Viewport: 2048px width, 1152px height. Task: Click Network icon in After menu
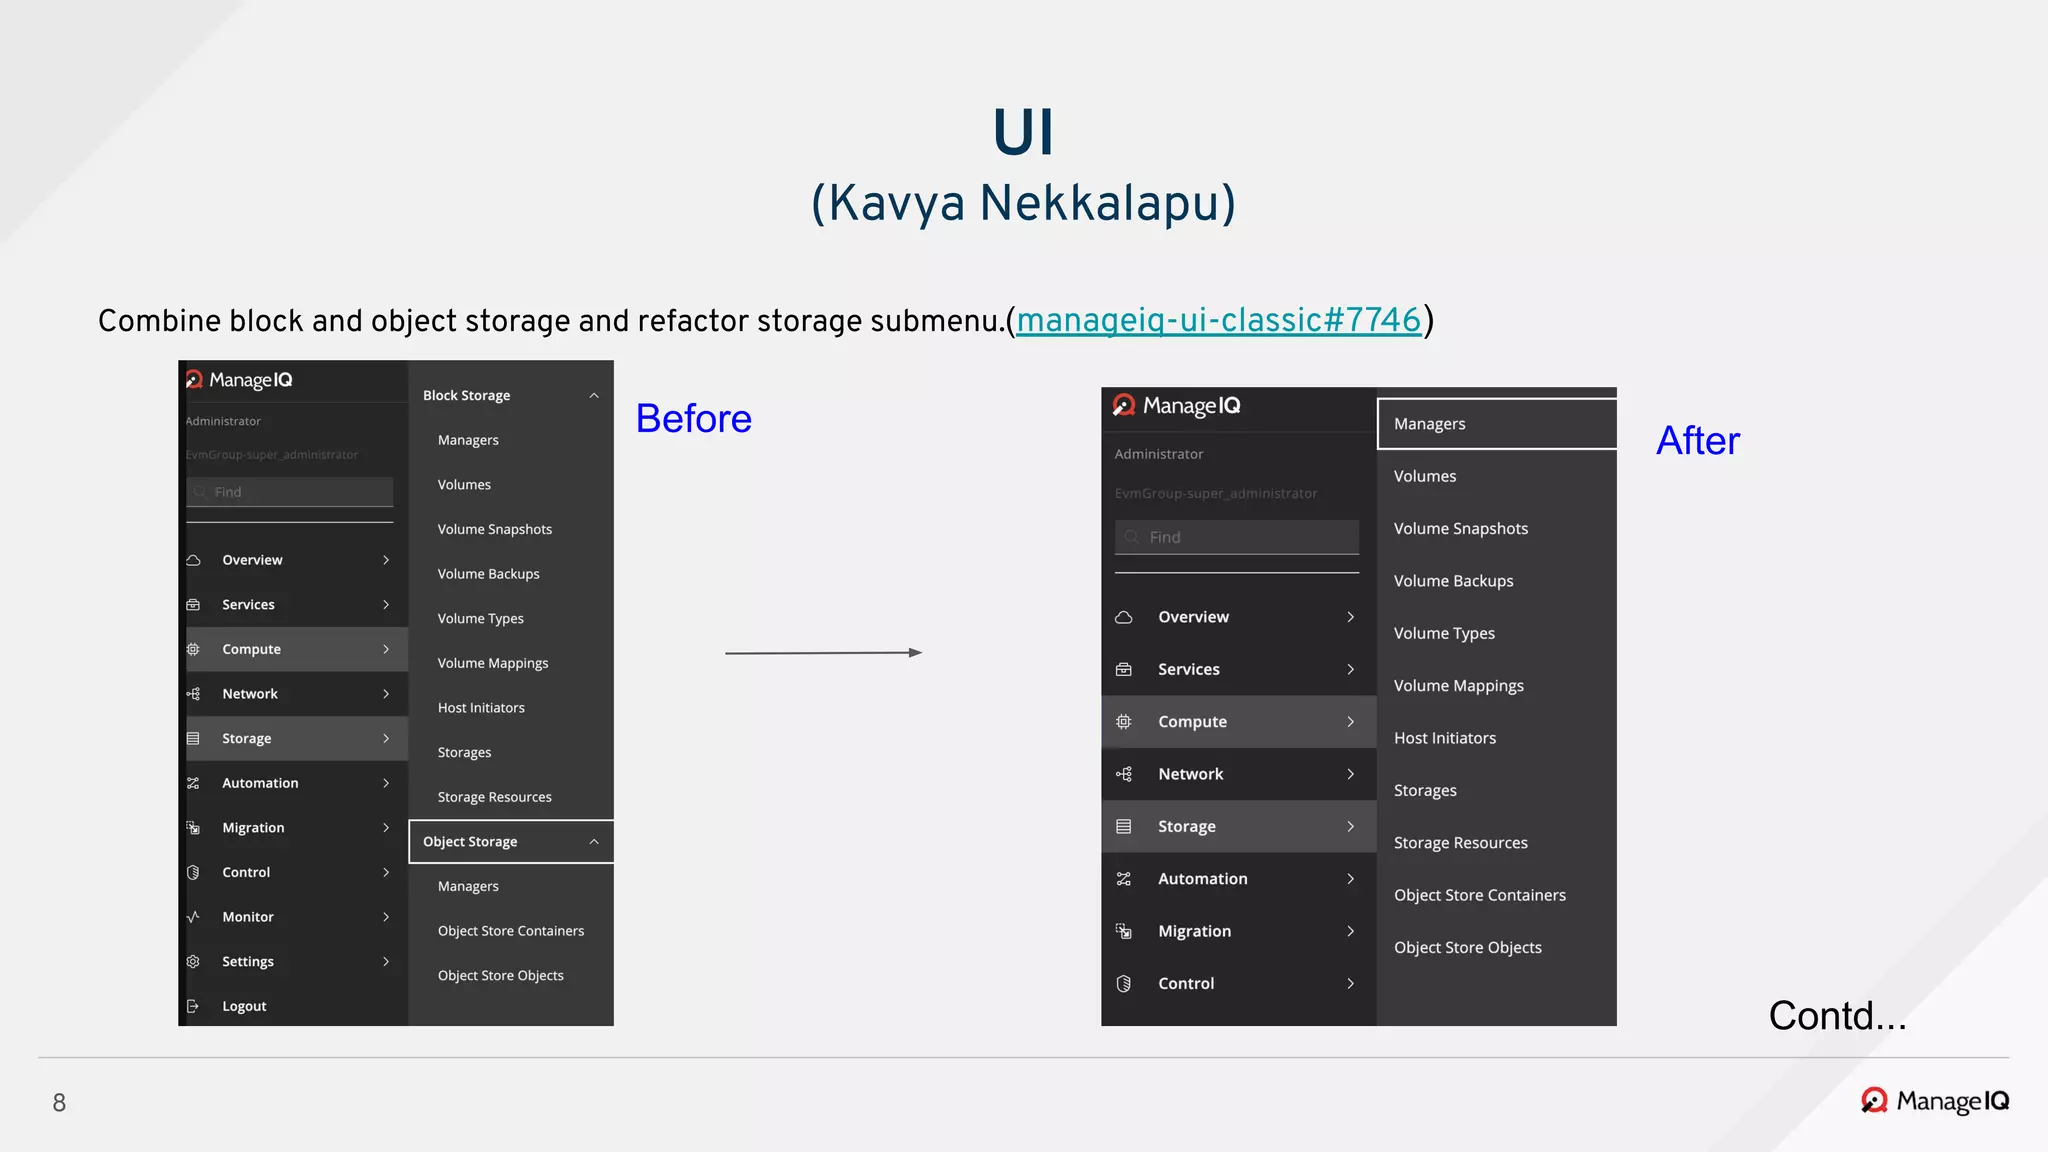(1124, 774)
